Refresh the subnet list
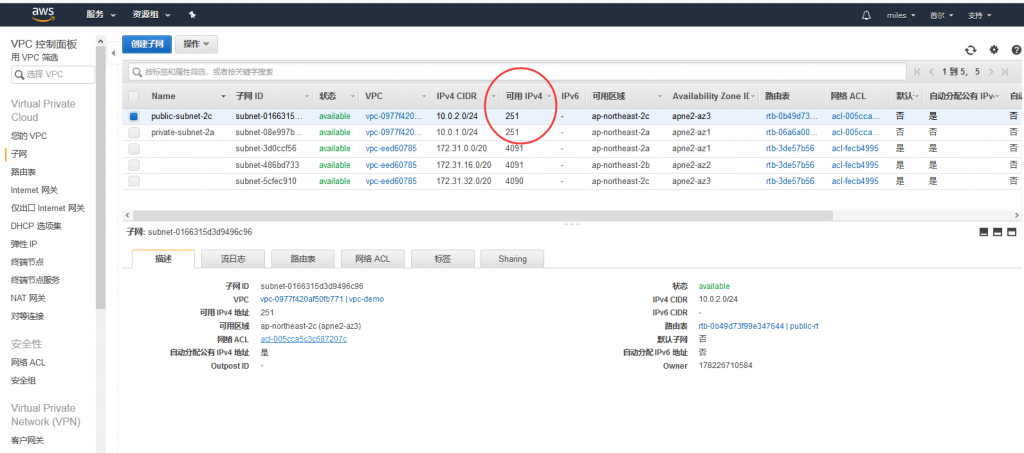Screen dimensions: 1024x453 coord(970,49)
